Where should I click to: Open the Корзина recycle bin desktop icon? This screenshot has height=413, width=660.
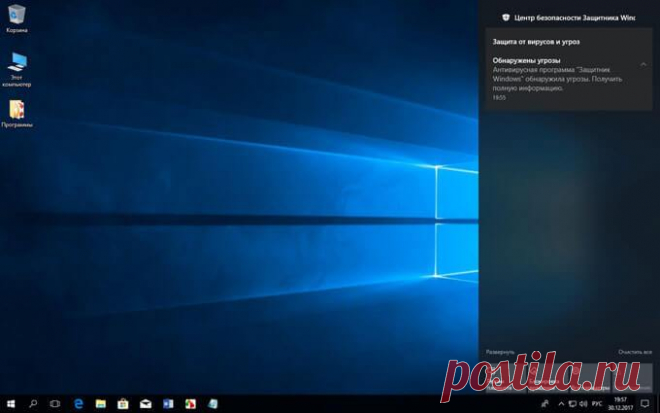point(16,19)
